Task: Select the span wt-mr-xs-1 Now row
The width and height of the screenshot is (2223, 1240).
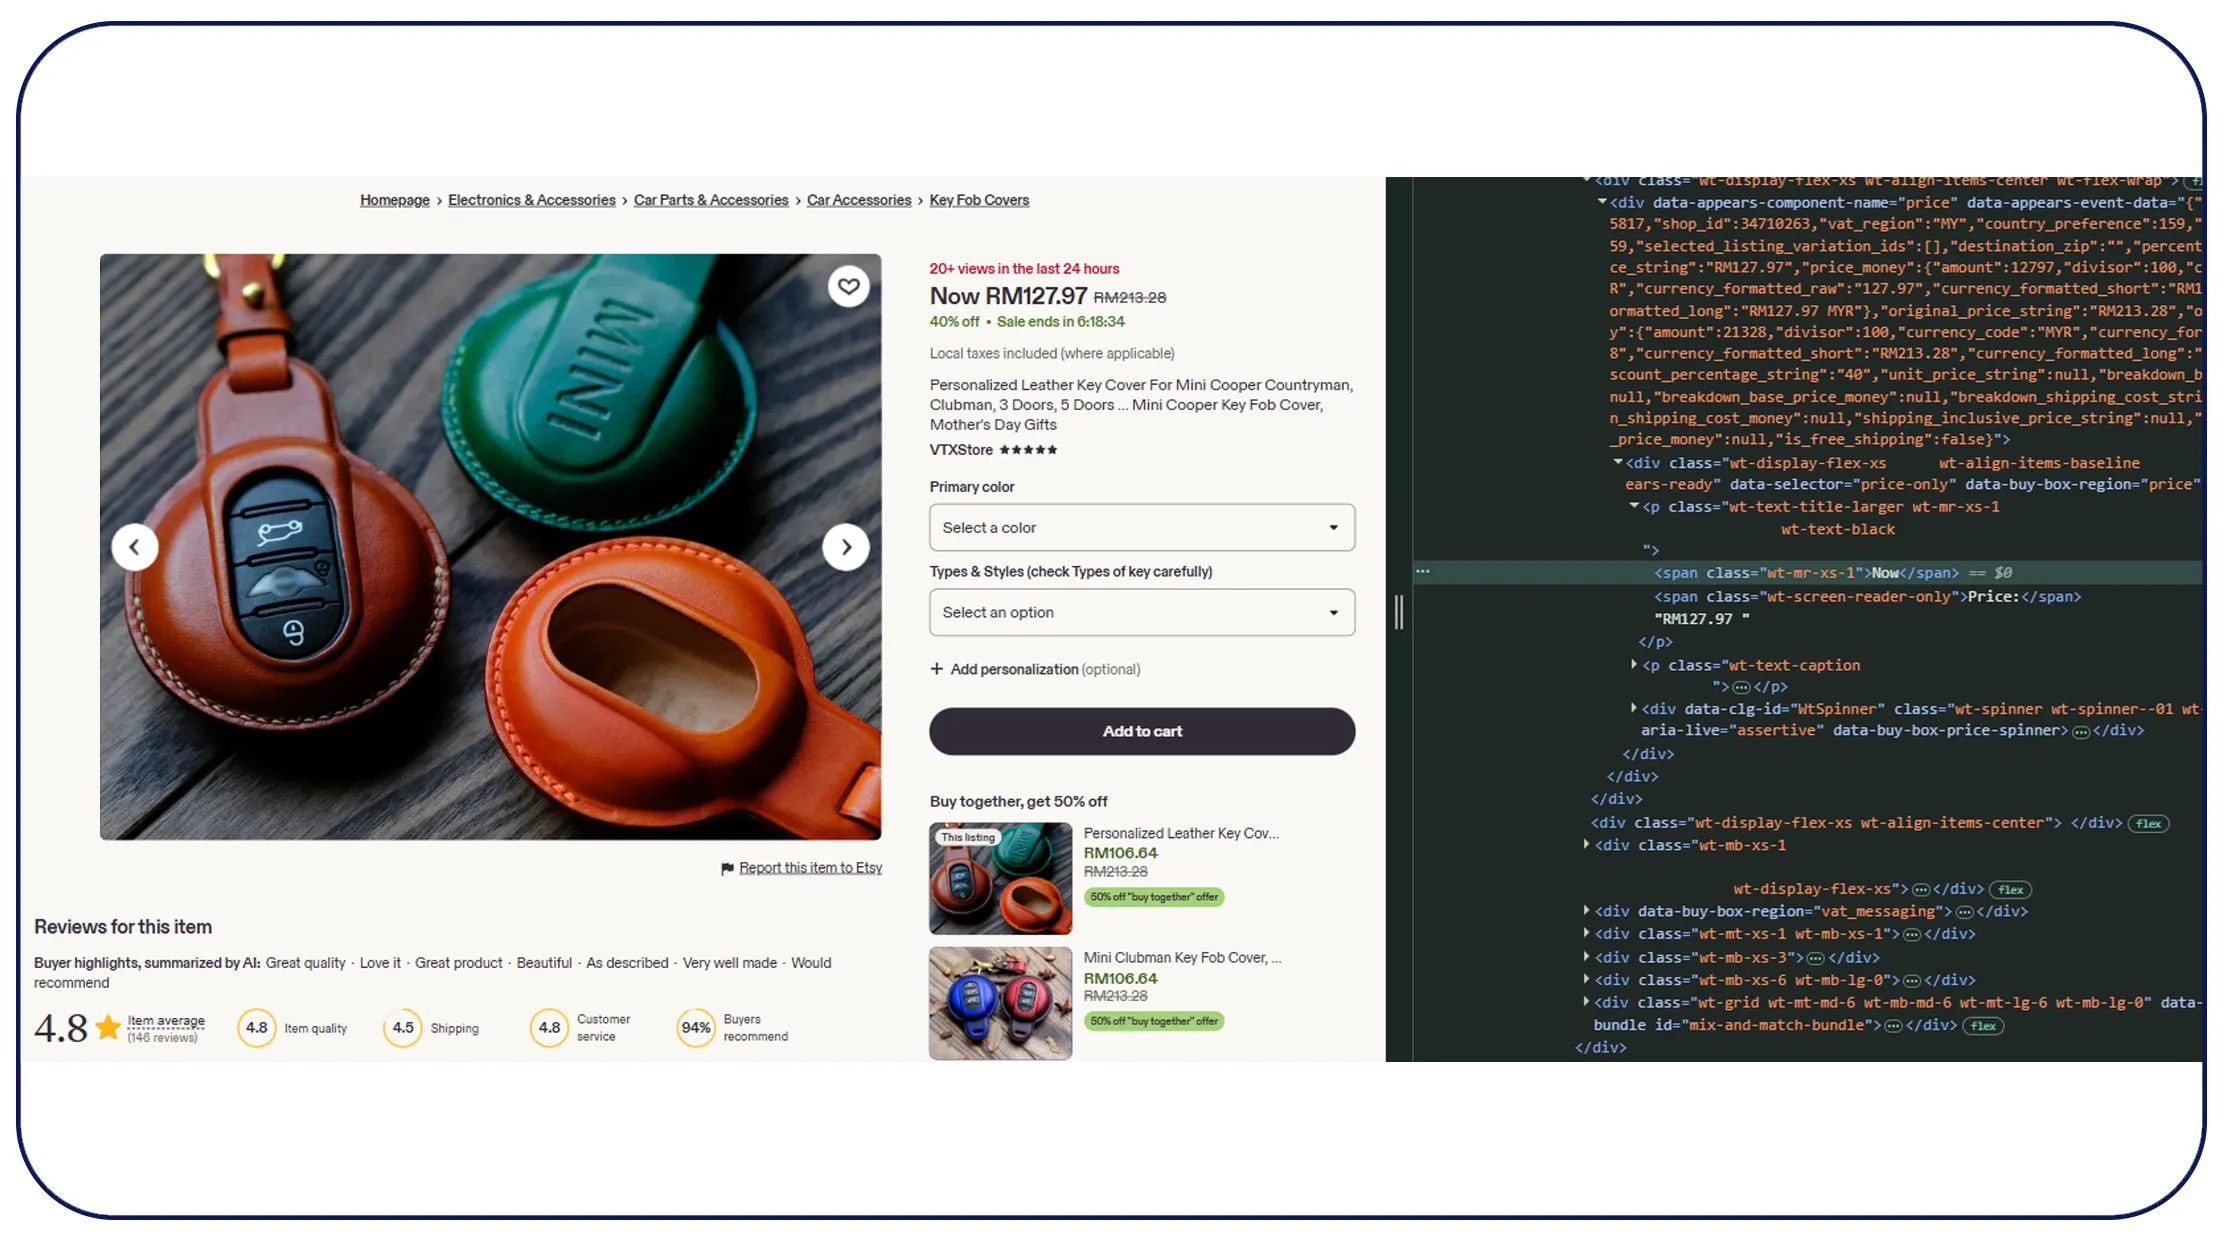Action: tap(1806, 573)
